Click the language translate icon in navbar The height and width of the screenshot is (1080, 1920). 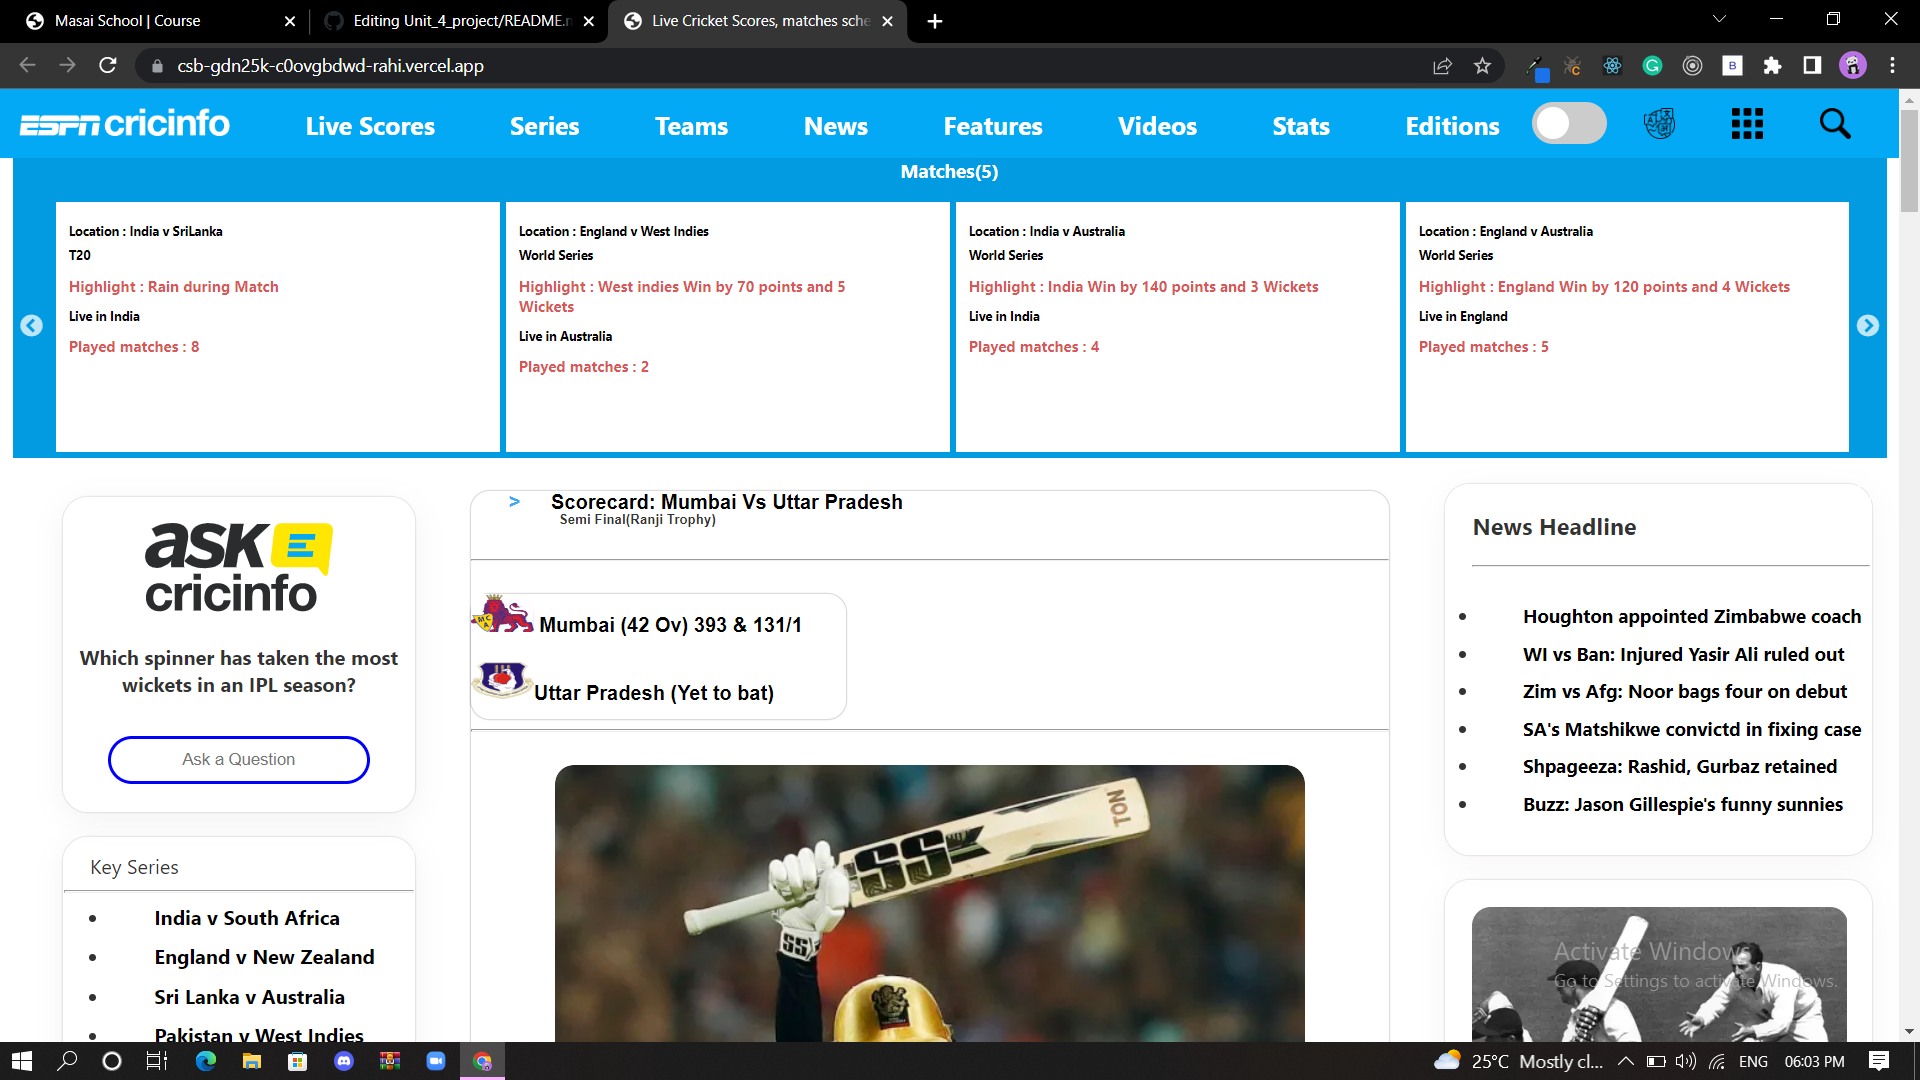pos(1659,123)
